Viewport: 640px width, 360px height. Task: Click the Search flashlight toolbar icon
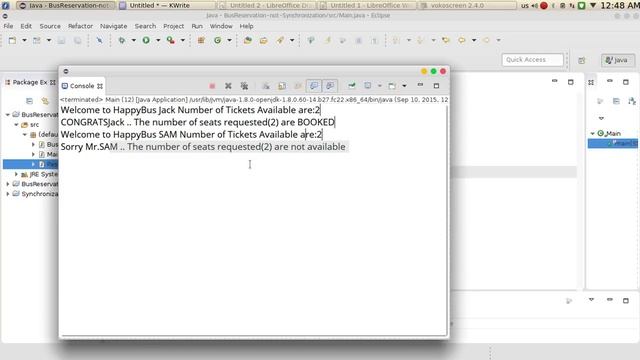[x=280, y=40]
